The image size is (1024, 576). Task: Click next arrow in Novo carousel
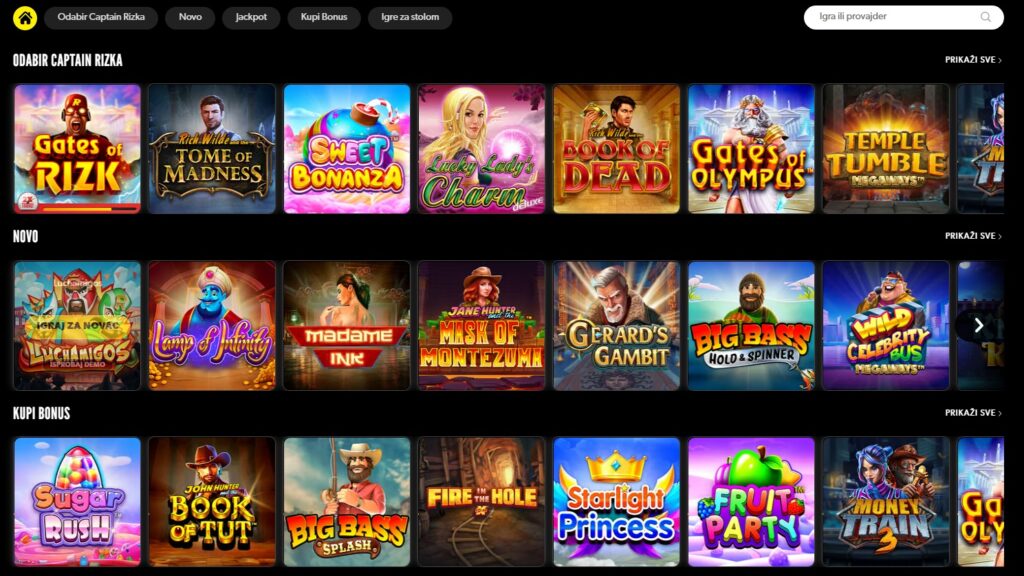point(978,325)
